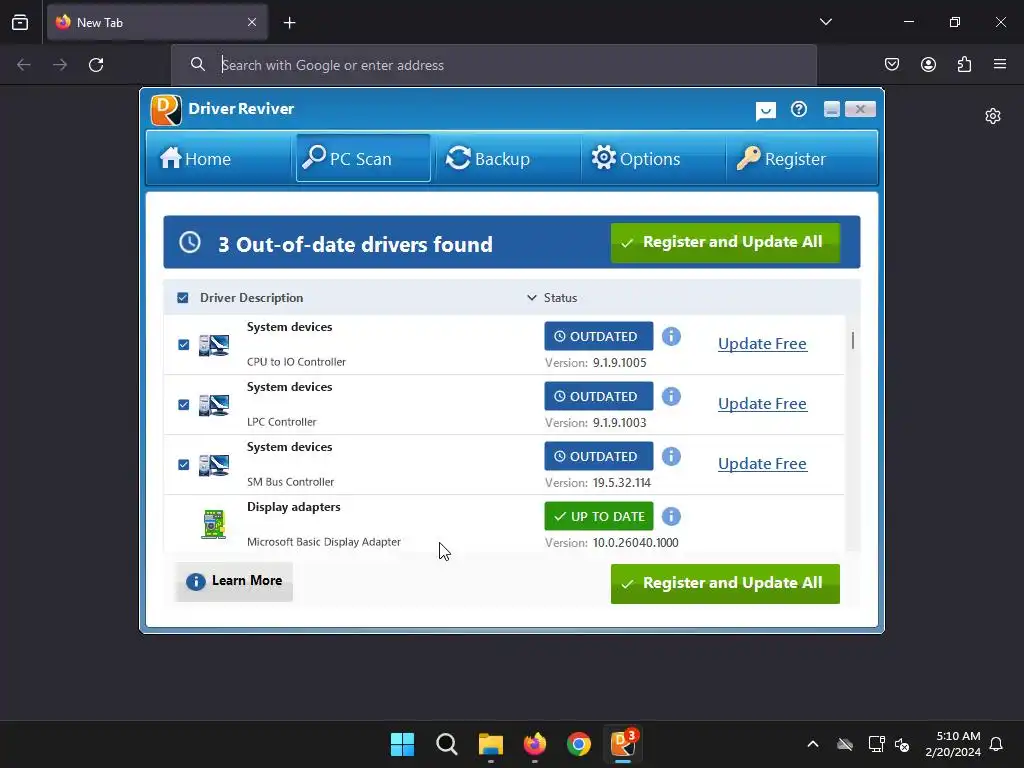
Task: Open Firefox new tab with plus button
Action: 290,23
